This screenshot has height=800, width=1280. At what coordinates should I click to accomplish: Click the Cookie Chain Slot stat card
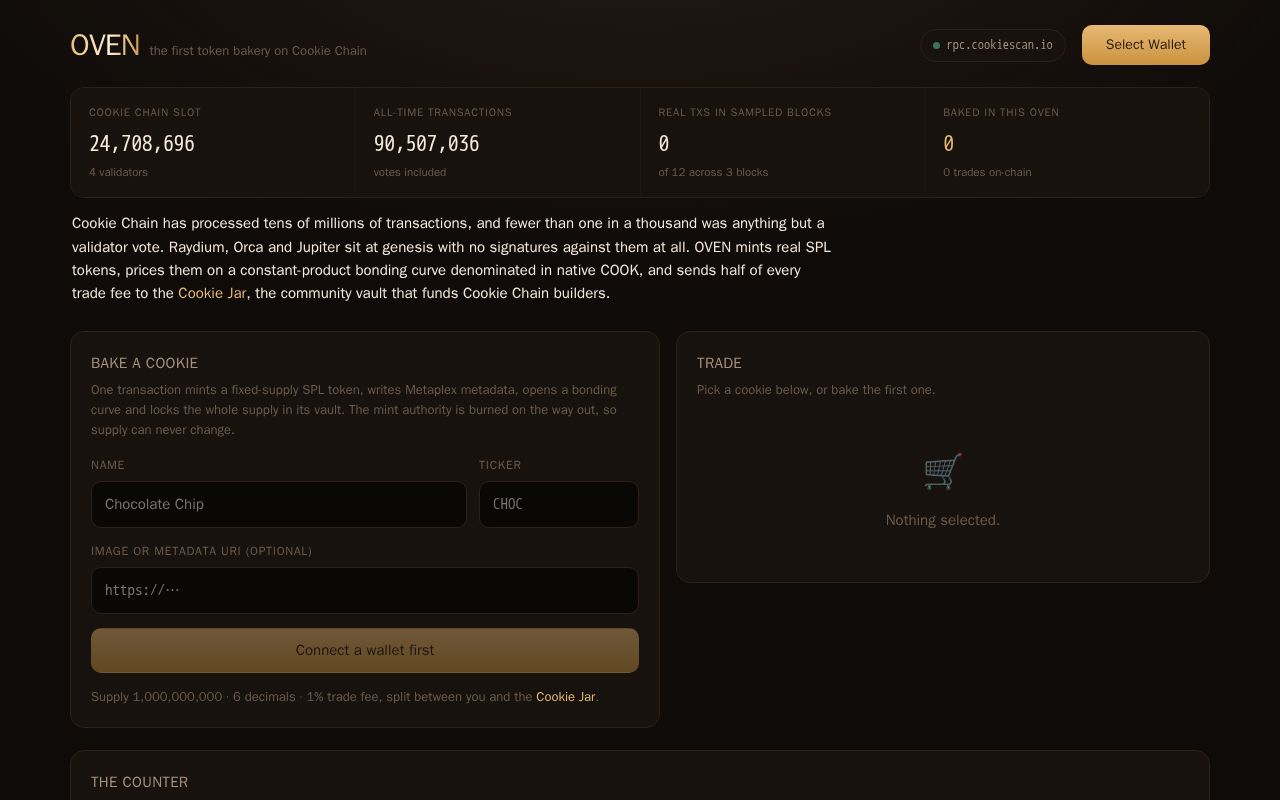(x=213, y=142)
